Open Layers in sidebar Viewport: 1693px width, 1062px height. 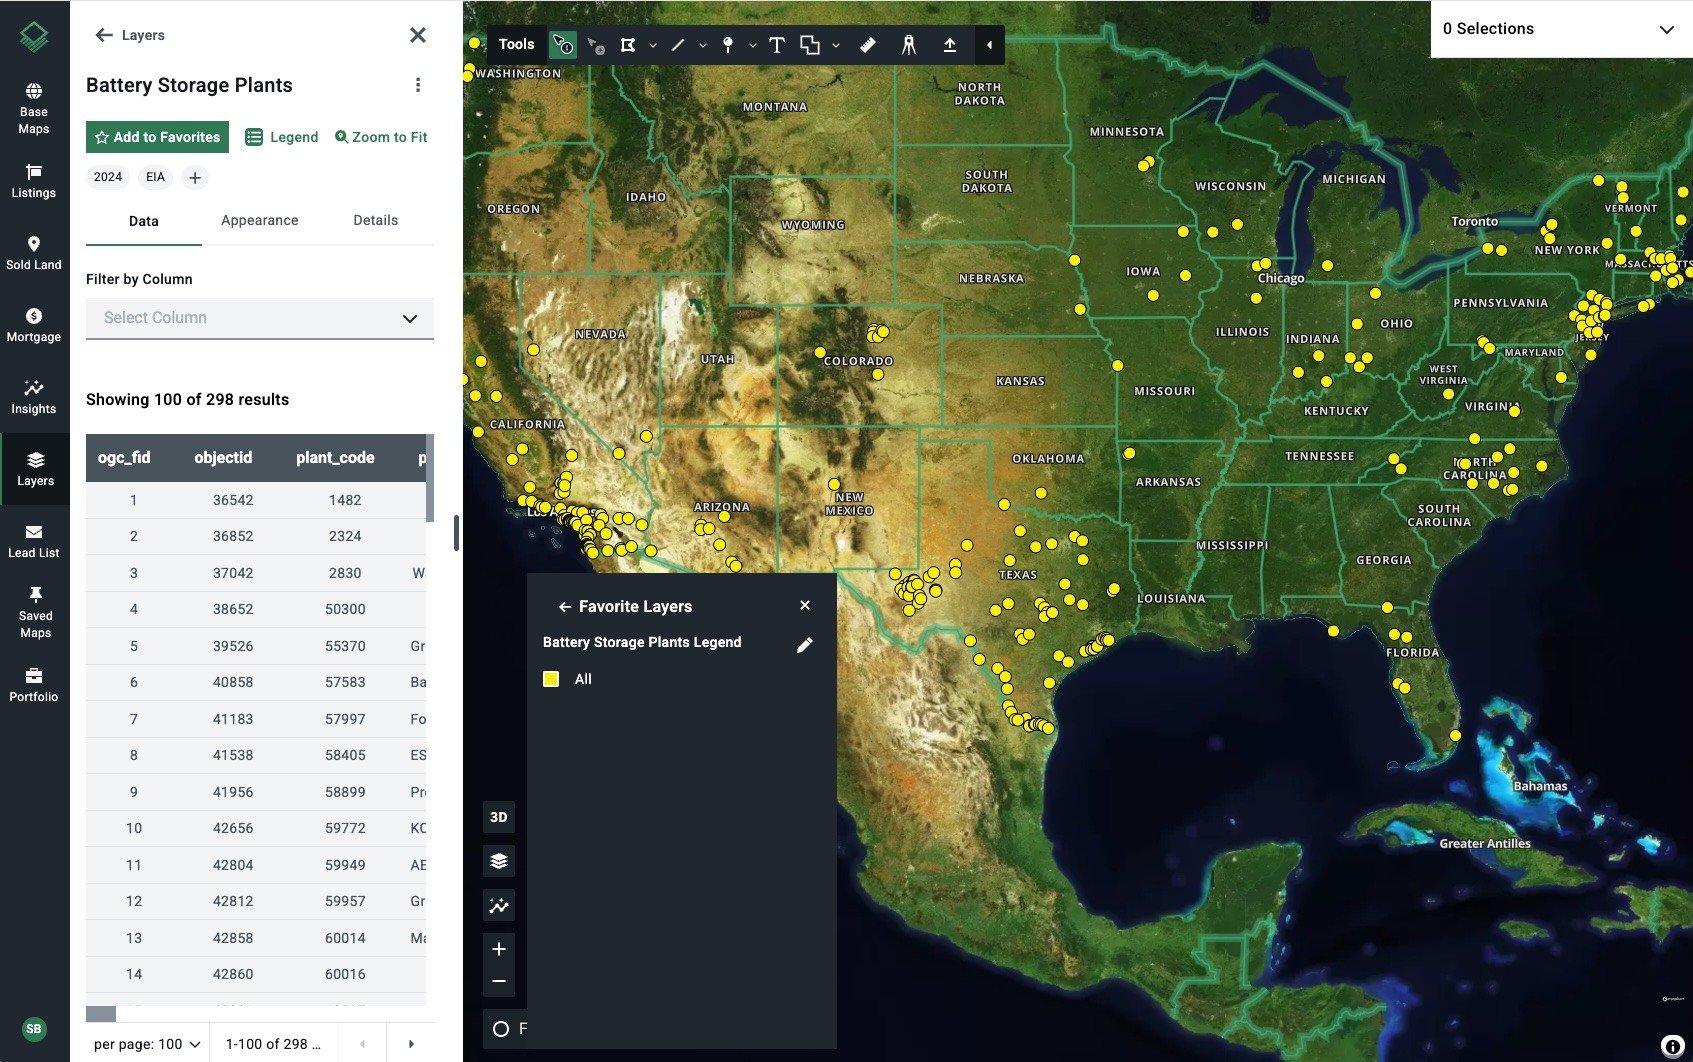point(35,469)
